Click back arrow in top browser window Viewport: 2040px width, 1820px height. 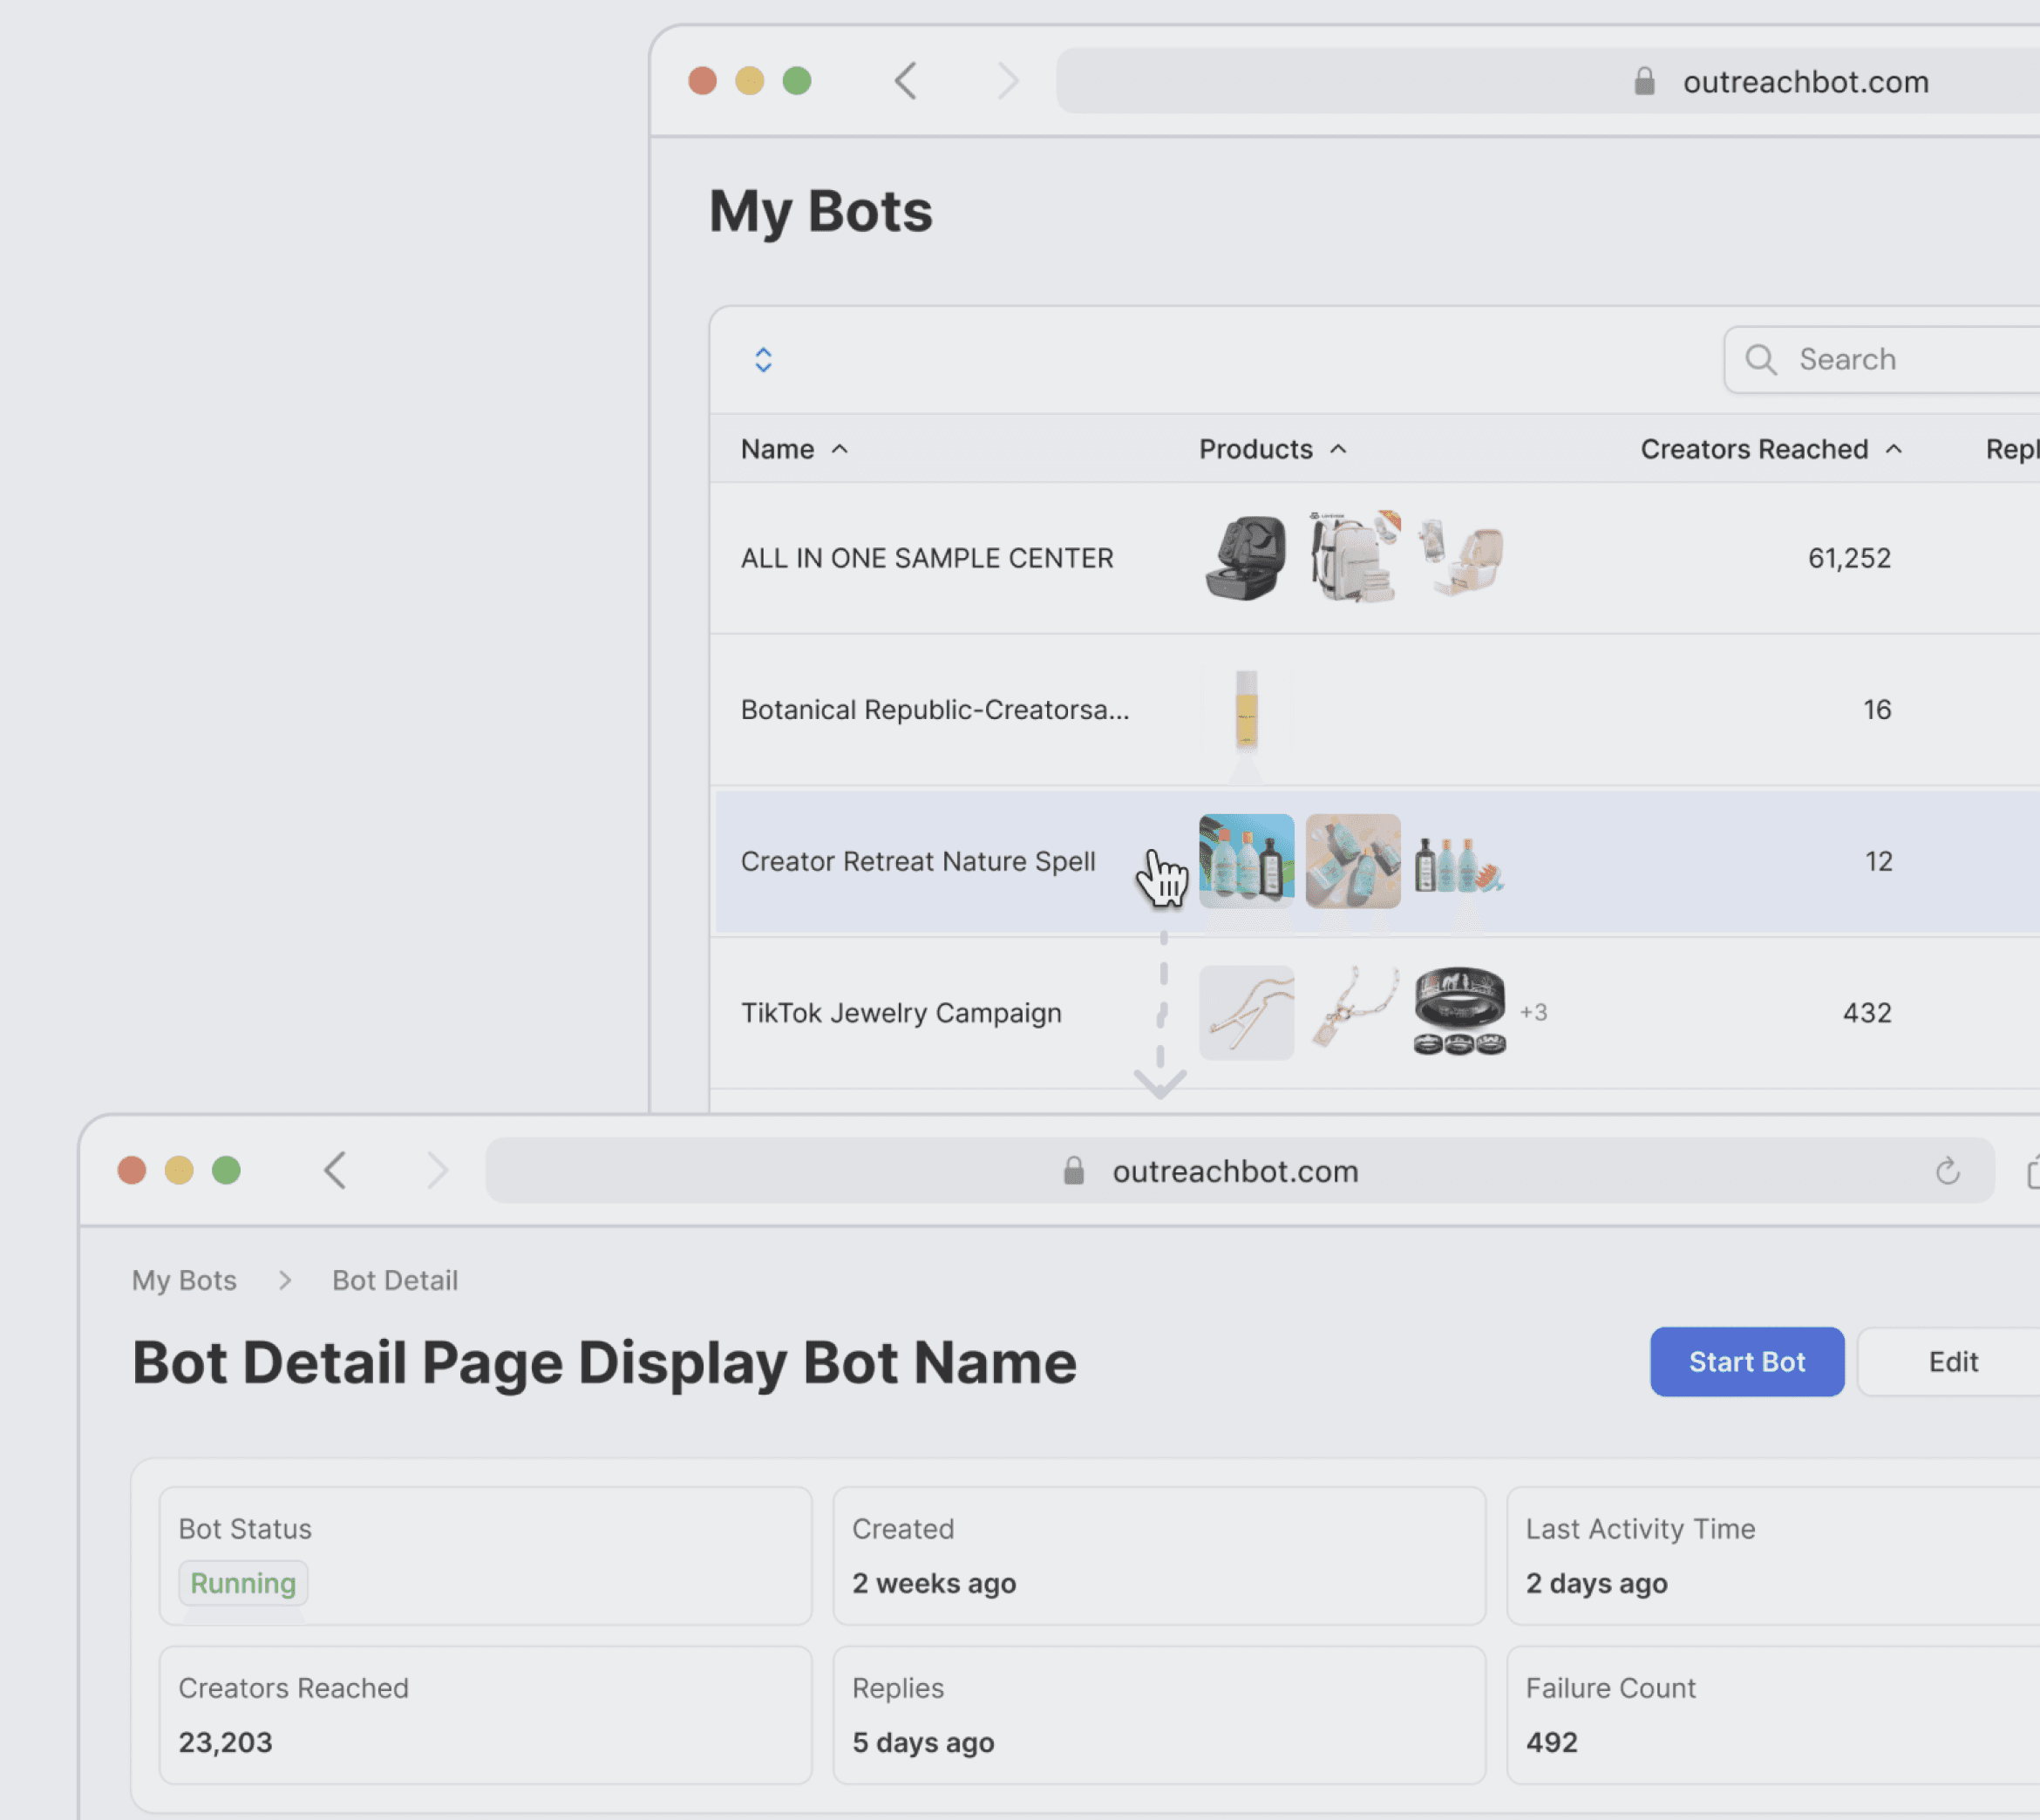[906, 81]
